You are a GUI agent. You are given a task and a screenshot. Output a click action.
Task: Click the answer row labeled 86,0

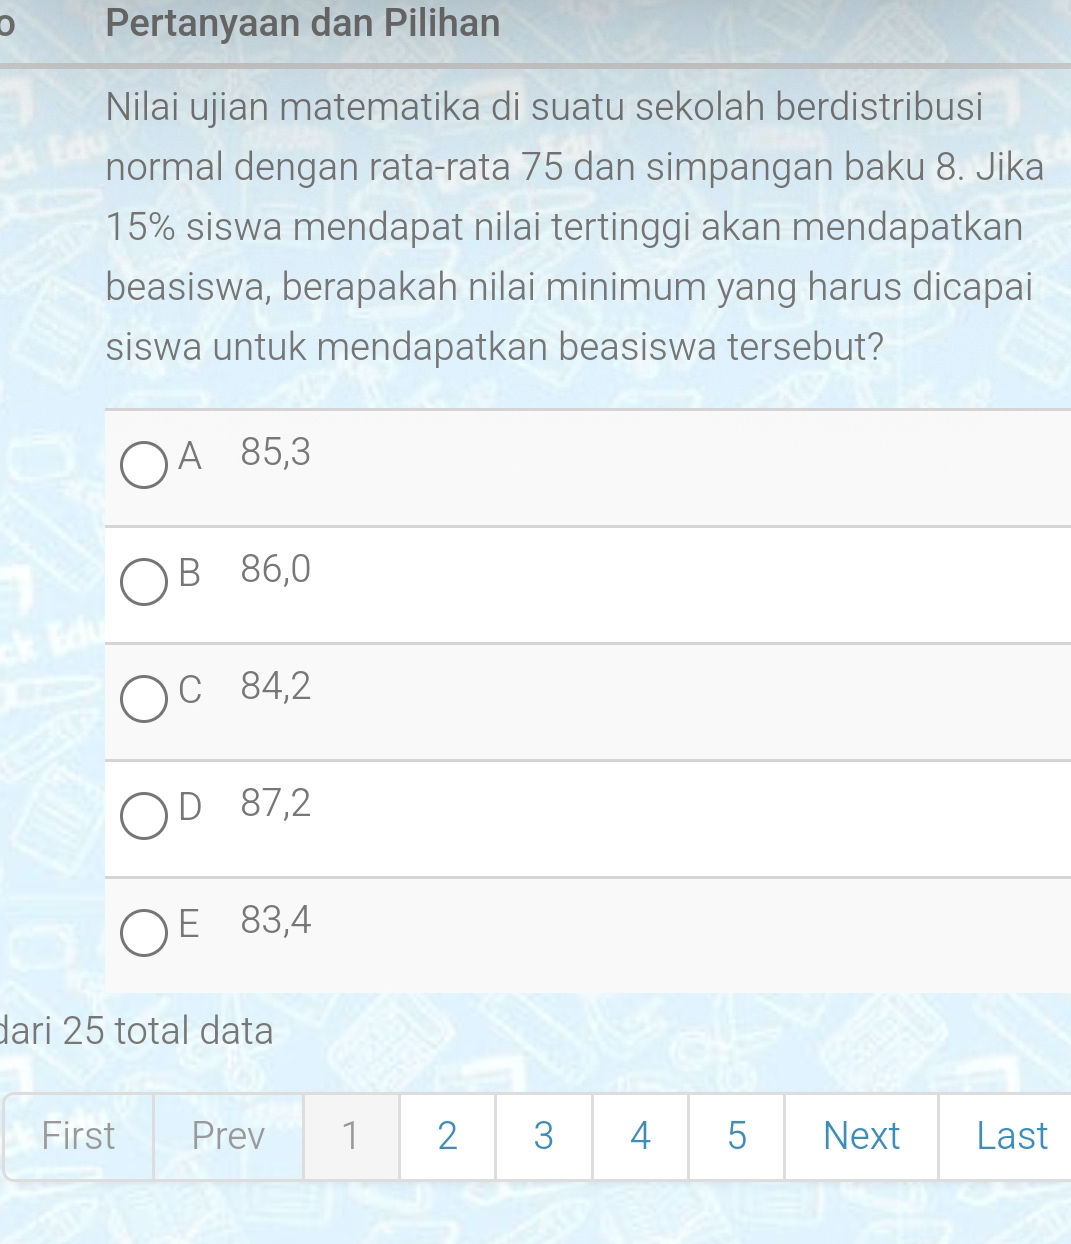click(275, 570)
